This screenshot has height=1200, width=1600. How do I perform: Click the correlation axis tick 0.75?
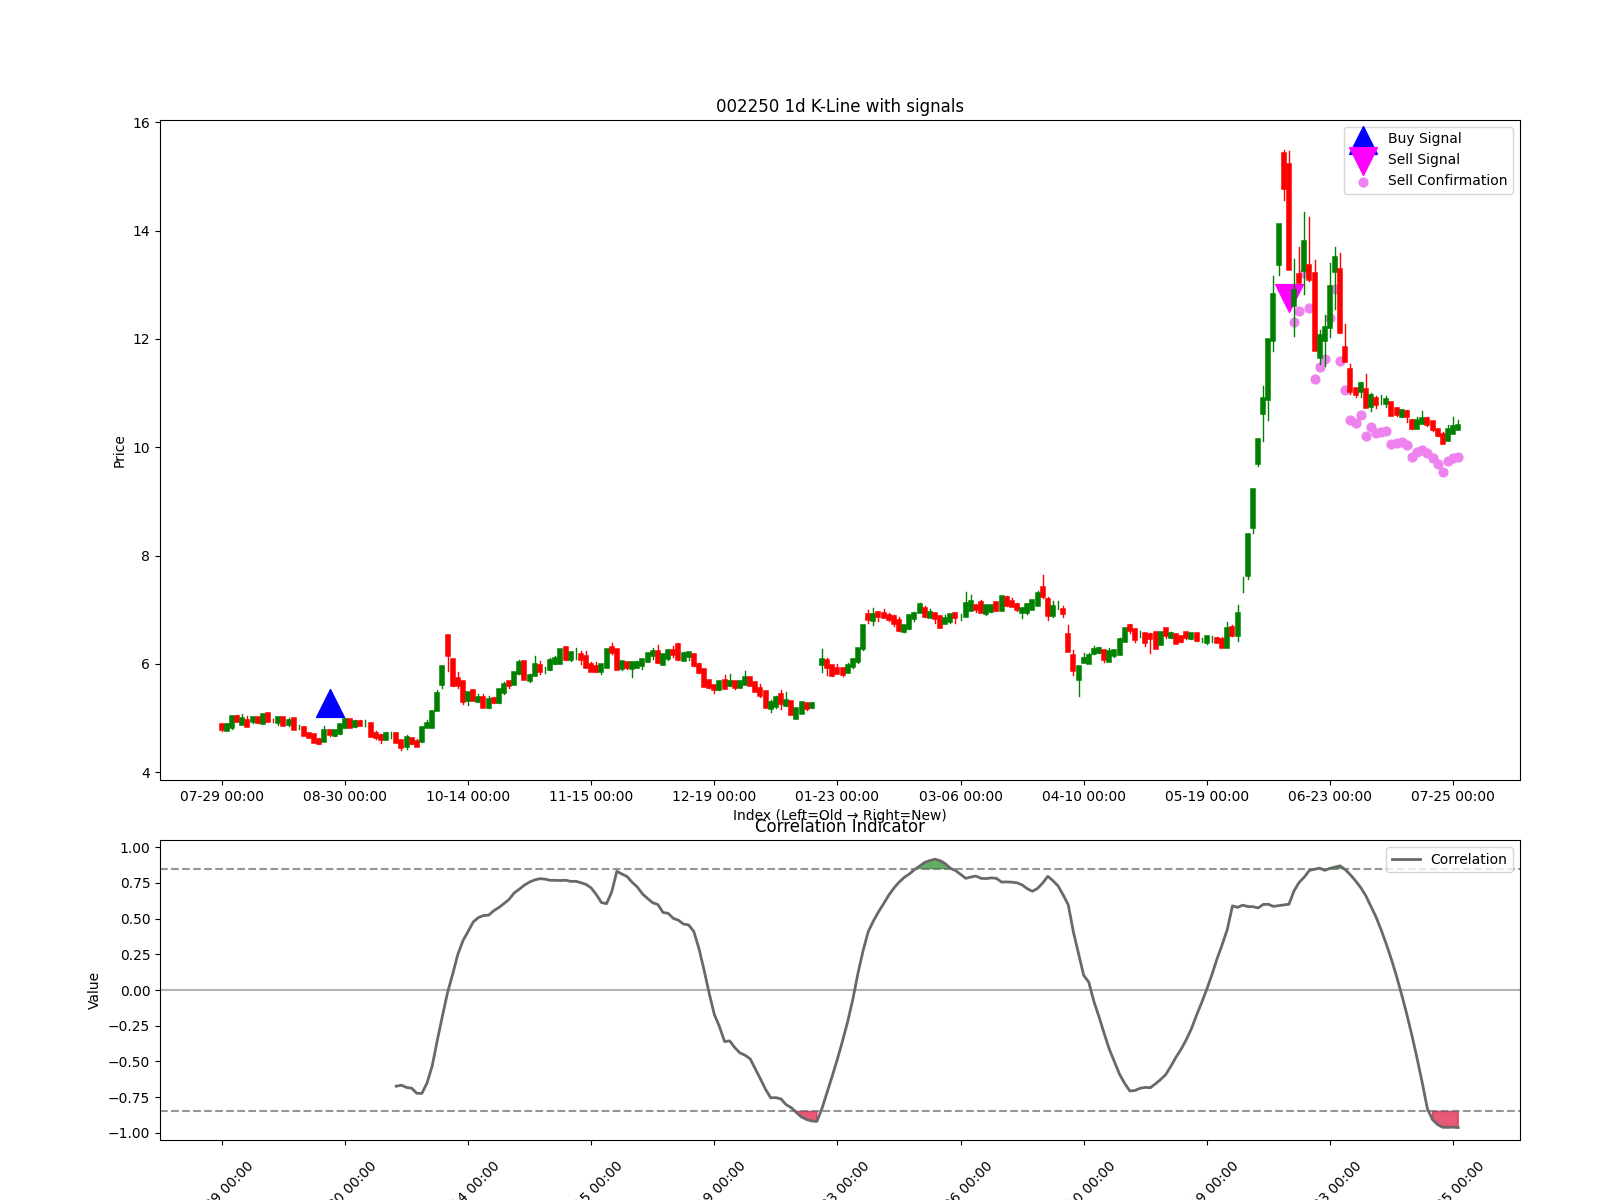(135, 884)
